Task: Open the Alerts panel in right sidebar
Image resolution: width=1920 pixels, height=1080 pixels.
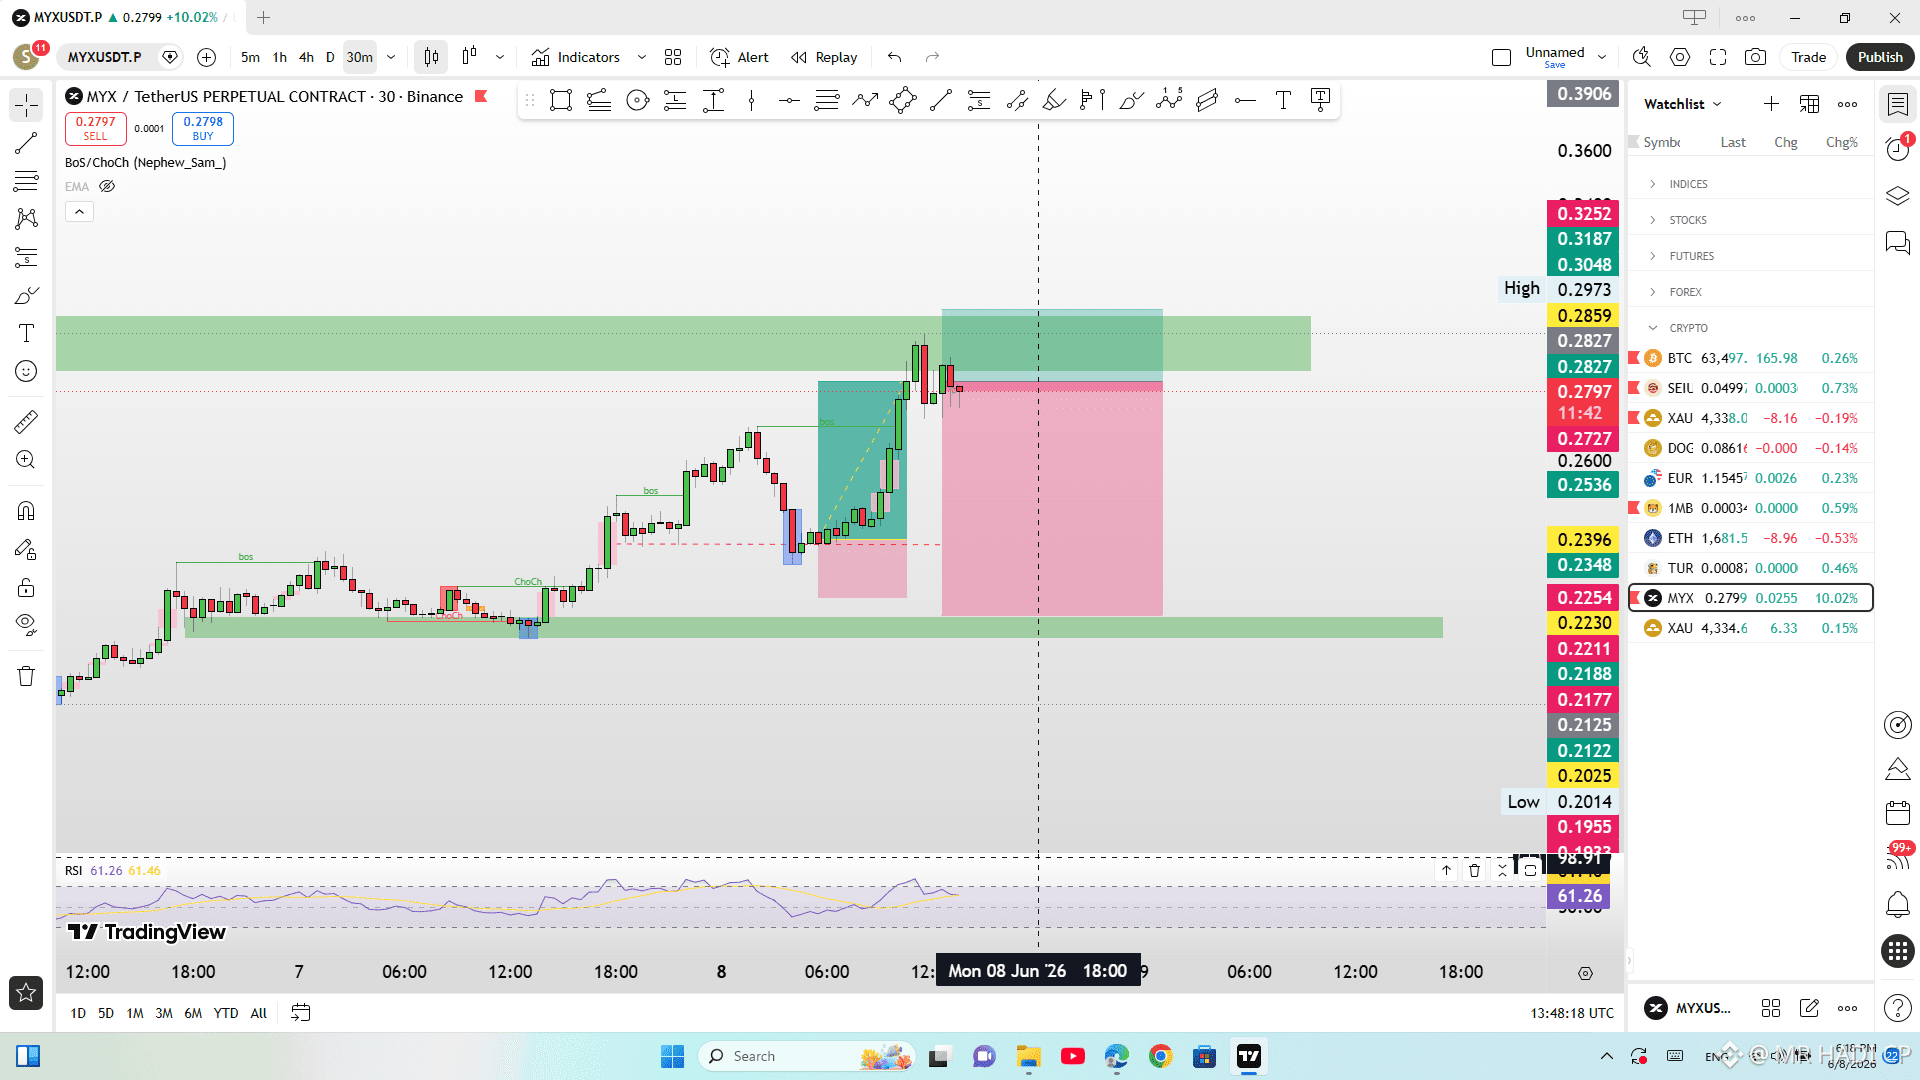Action: [x=1898, y=149]
